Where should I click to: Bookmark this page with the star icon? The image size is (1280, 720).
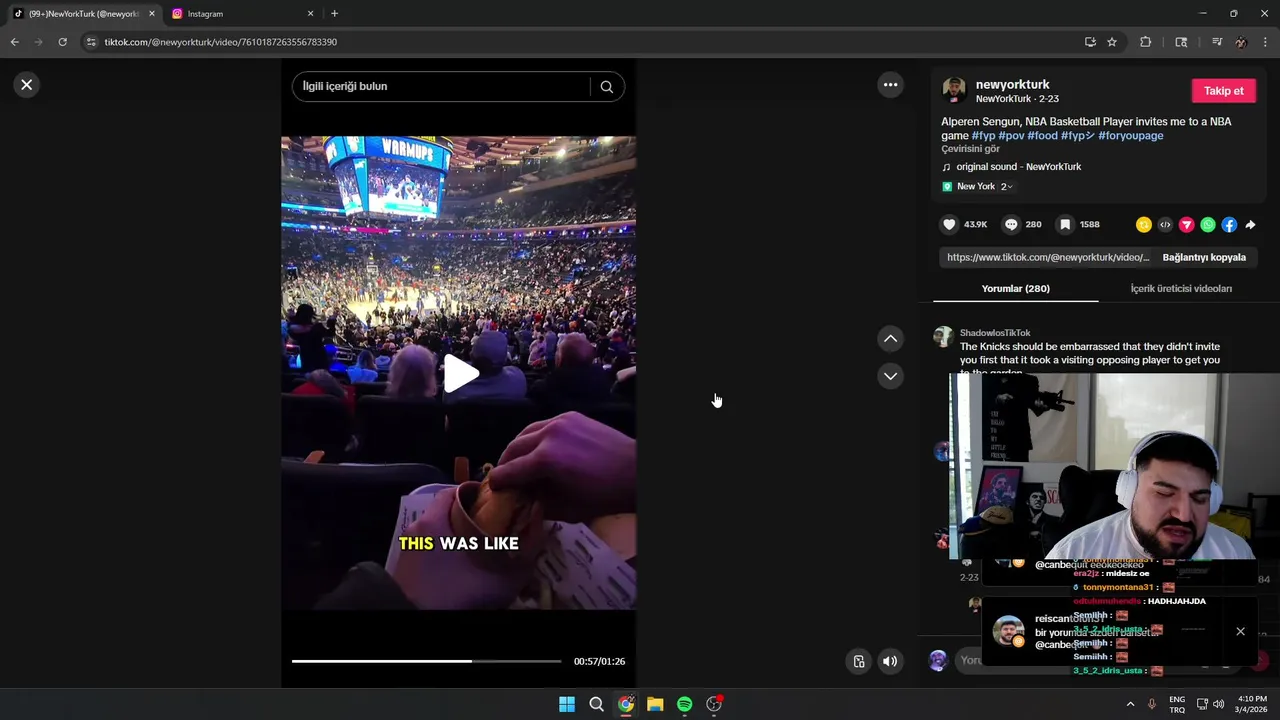pyautogui.click(x=1112, y=42)
